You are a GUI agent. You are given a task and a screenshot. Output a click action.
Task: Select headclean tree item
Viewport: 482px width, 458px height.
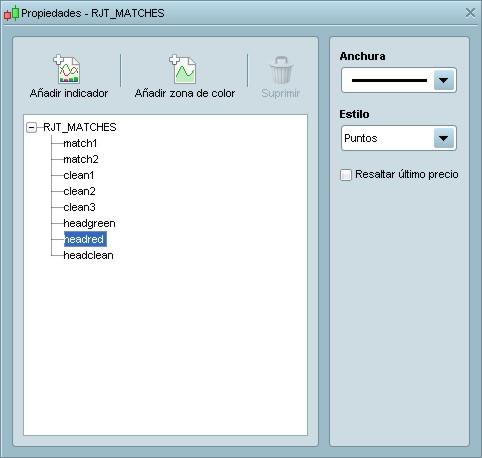[x=88, y=255]
